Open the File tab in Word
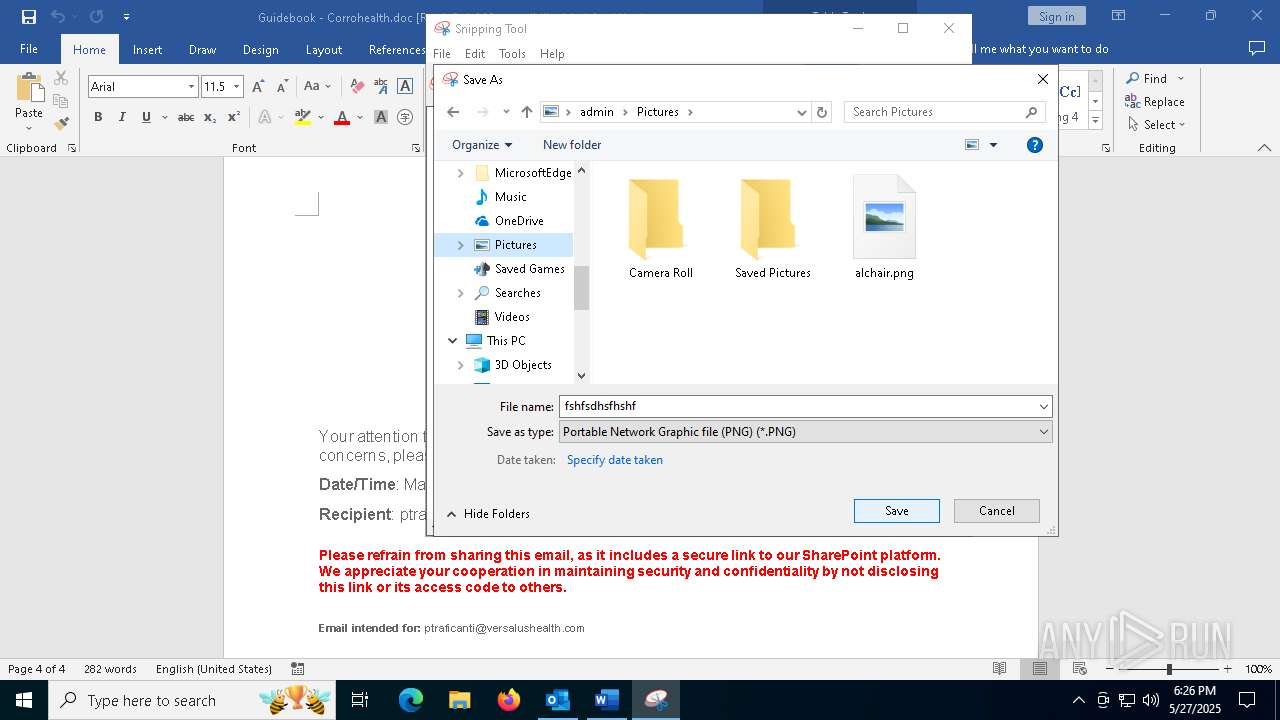The height and width of the screenshot is (720, 1280). [29, 49]
